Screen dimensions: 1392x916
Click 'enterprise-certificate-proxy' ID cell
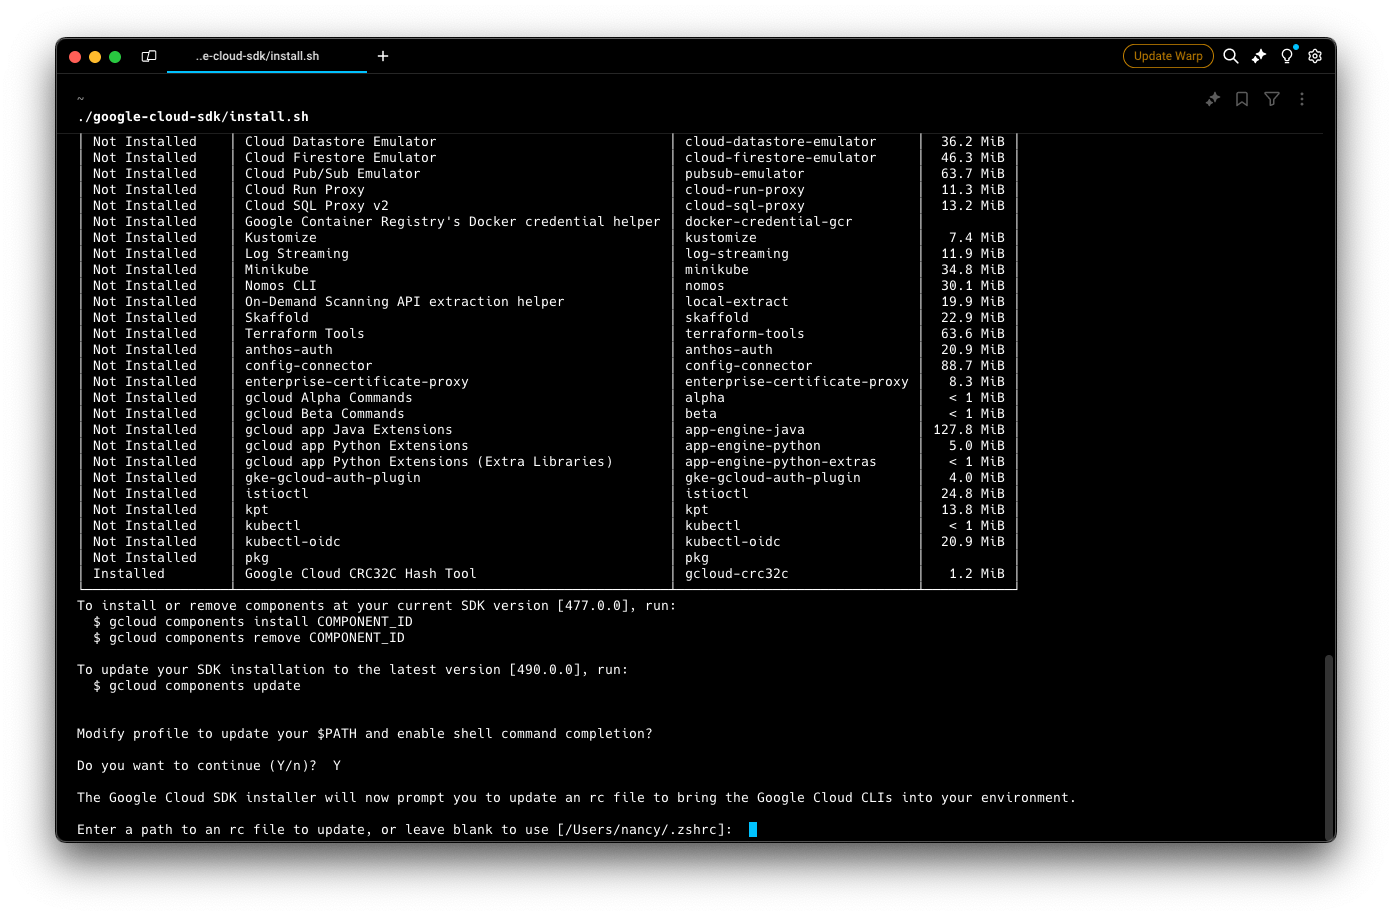coord(796,382)
